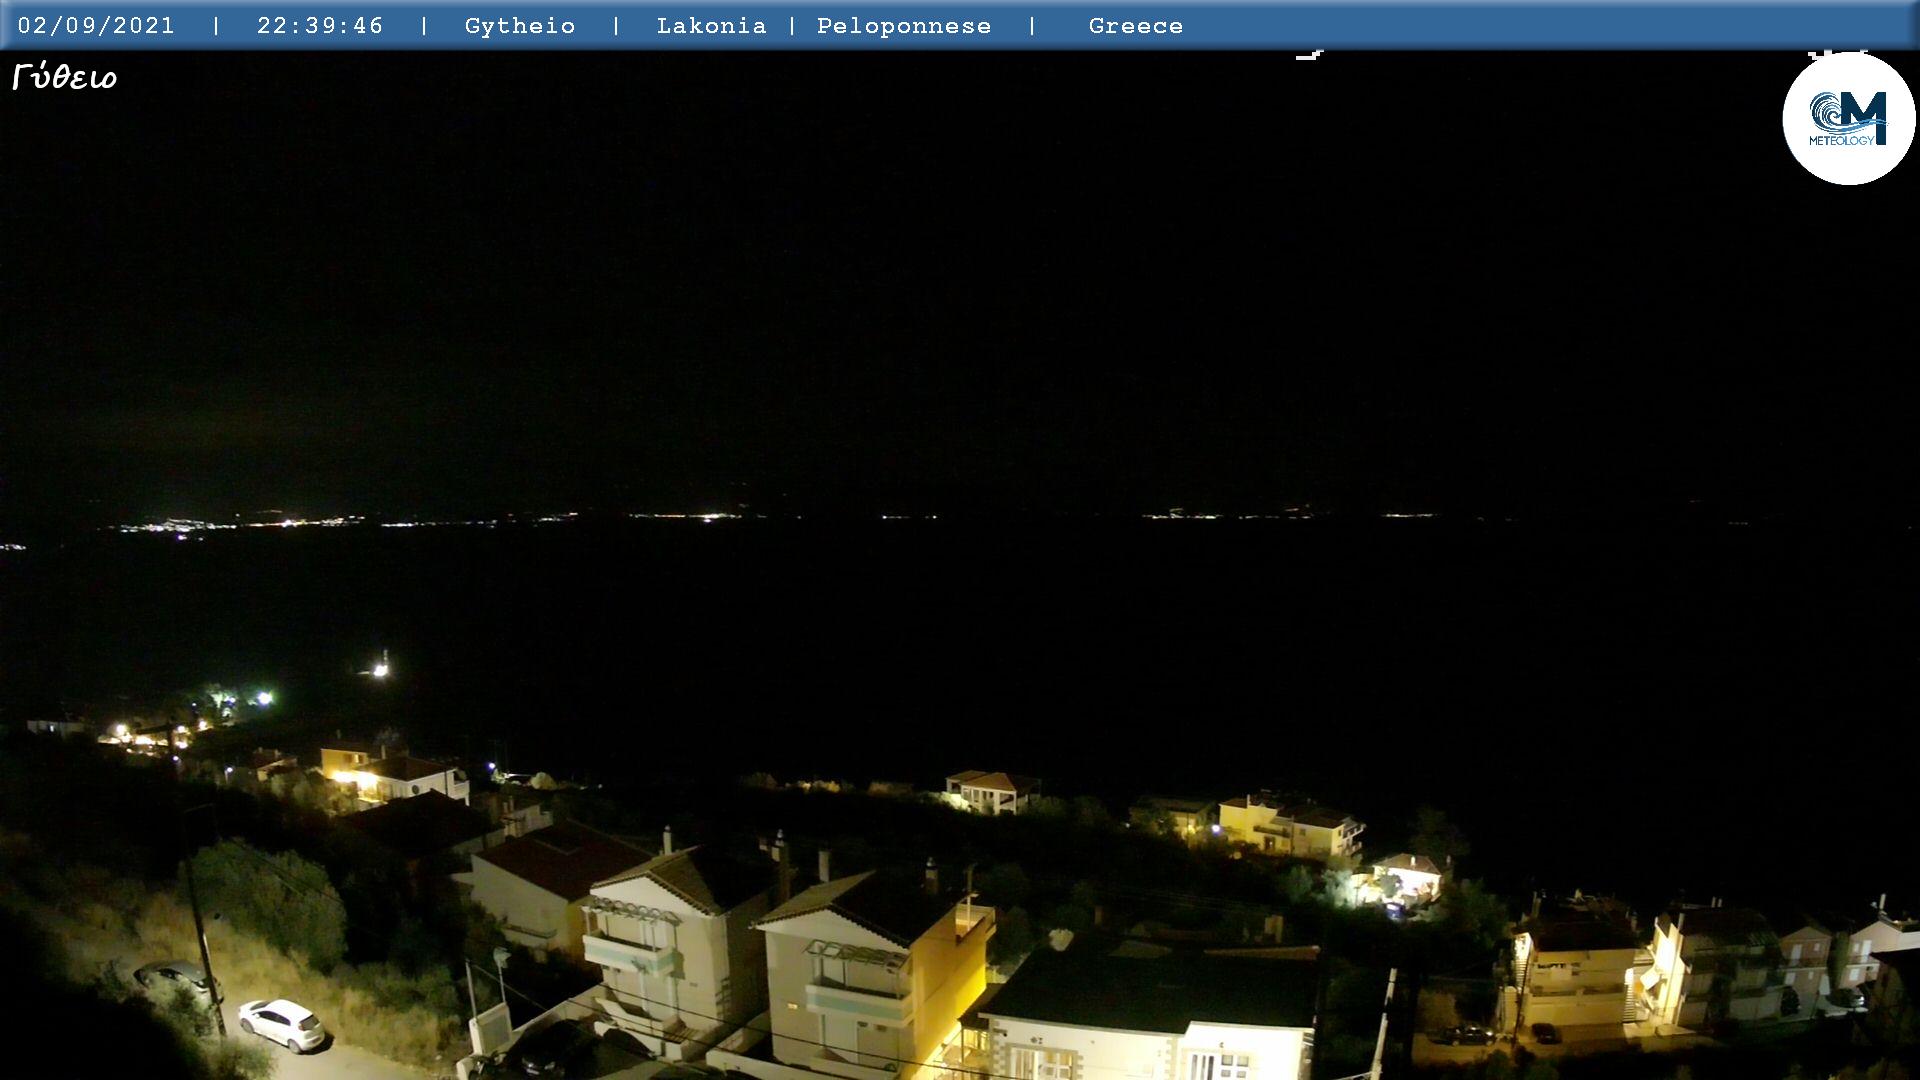Click the parked car at the bottom right street
This screenshot has width=1920, height=1080.
pyautogui.click(x=1465, y=1035)
